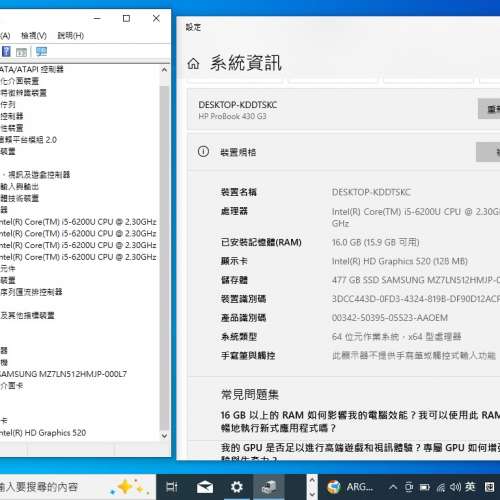
Task: Open the Mail app taskbar icon
Action: coord(205,487)
